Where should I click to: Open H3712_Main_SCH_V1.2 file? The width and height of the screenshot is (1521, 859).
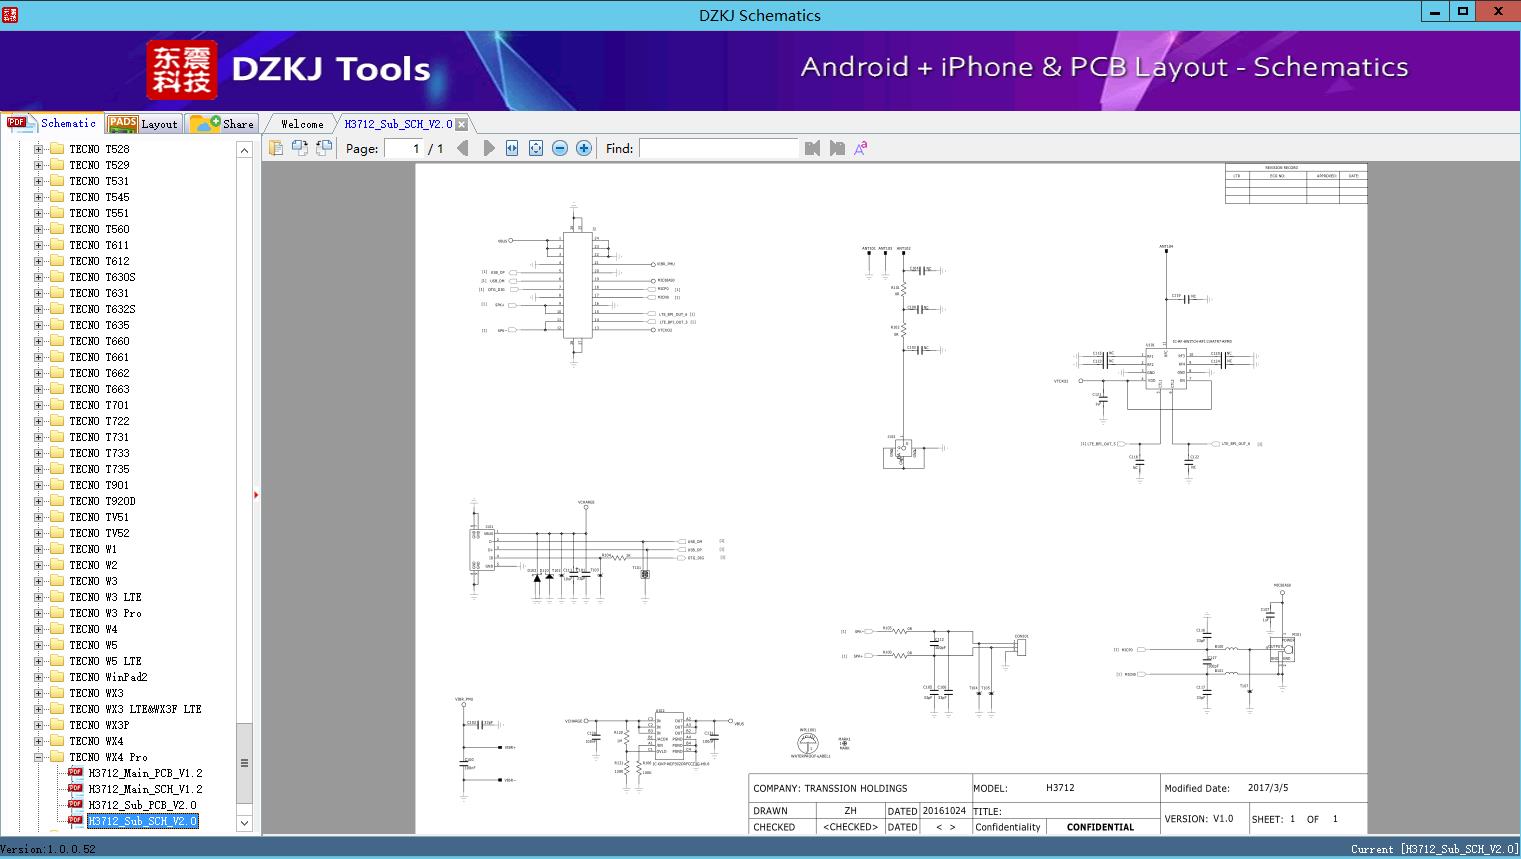145,789
